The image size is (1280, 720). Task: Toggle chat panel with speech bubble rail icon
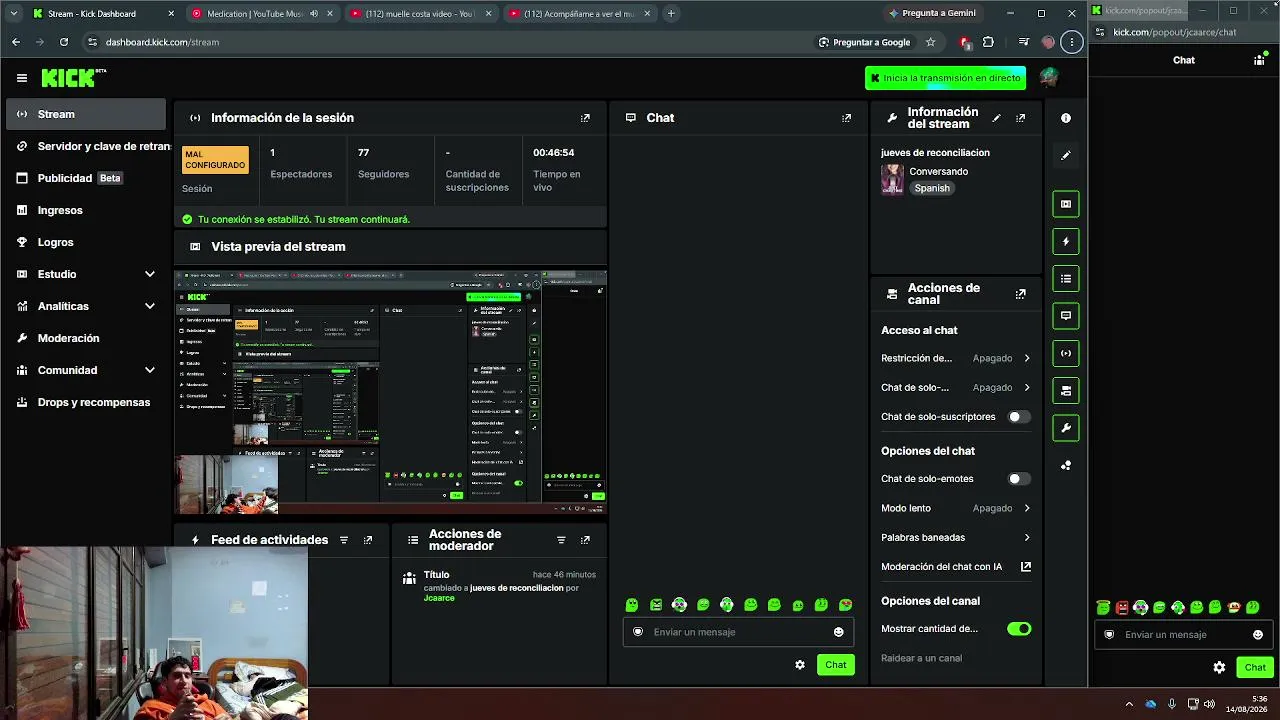coord(1066,316)
